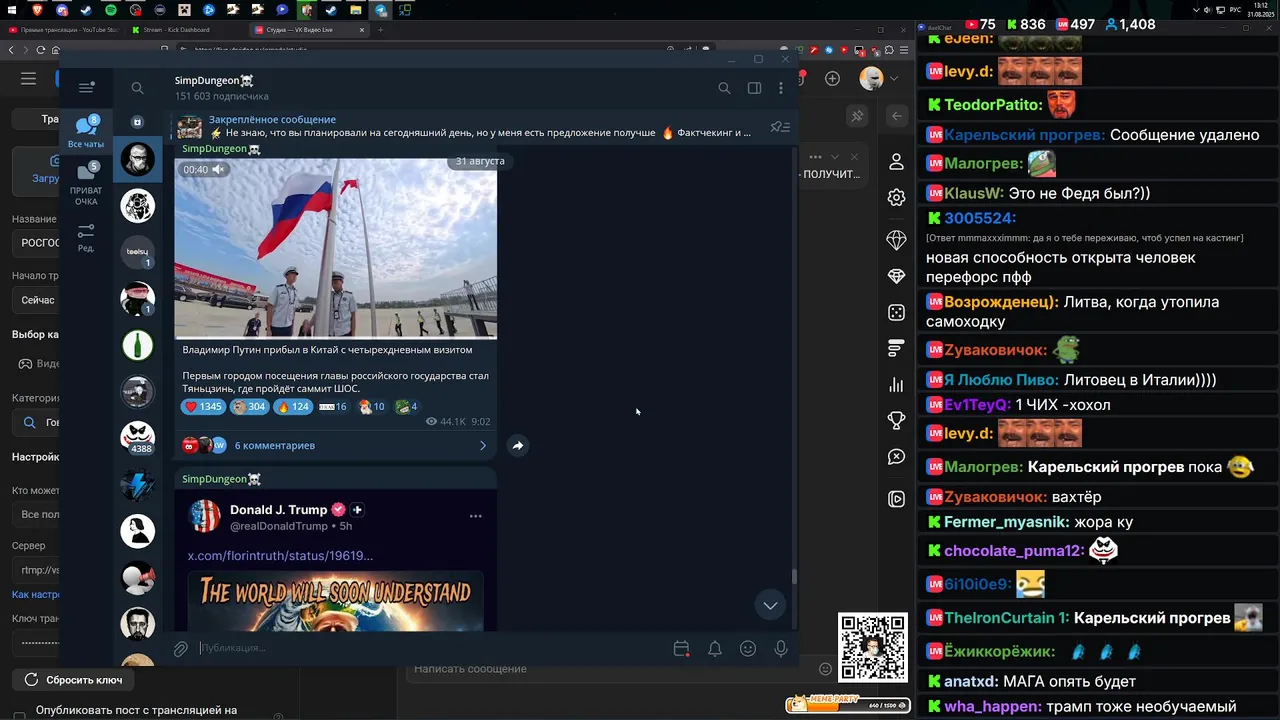This screenshot has width=1280, height=720.
Task: Open Windows Start menu
Action: [x=12, y=10]
